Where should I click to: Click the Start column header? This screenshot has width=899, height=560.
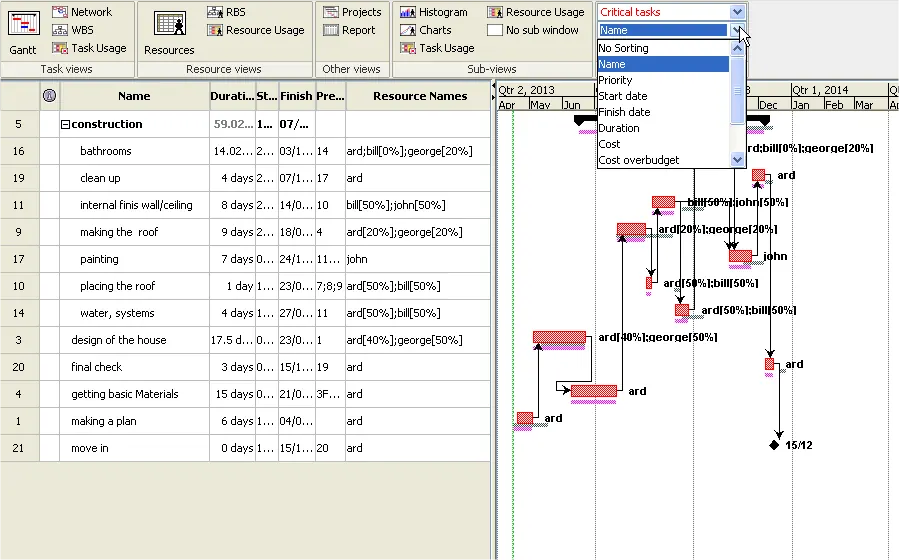pyautogui.click(x=267, y=96)
